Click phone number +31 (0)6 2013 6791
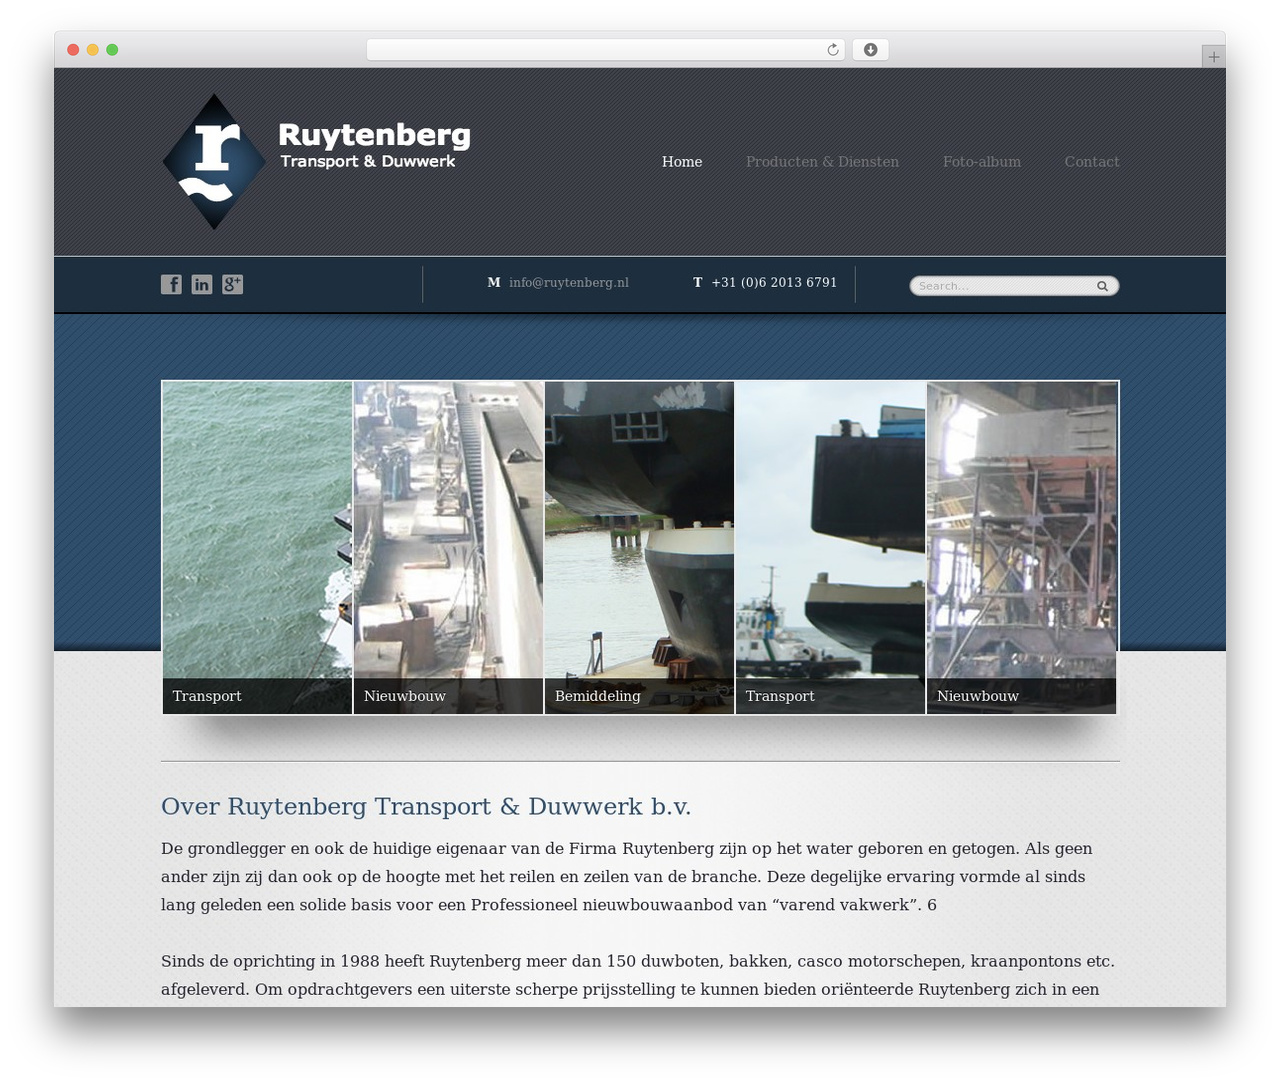1280x1084 pixels. [x=774, y=283]
